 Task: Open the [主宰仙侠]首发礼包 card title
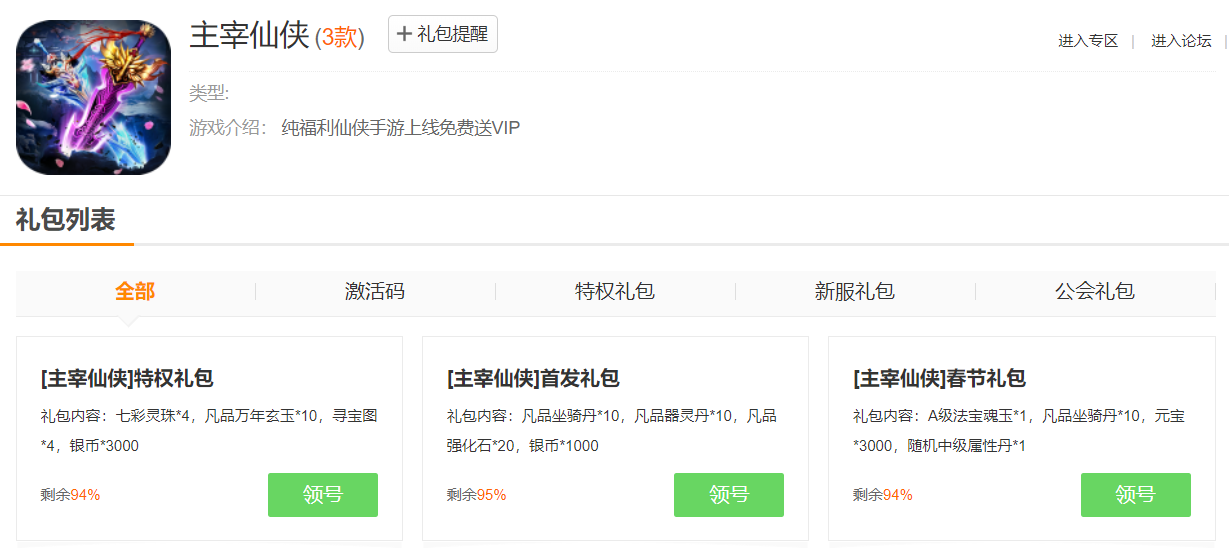[x=533, y=379]
